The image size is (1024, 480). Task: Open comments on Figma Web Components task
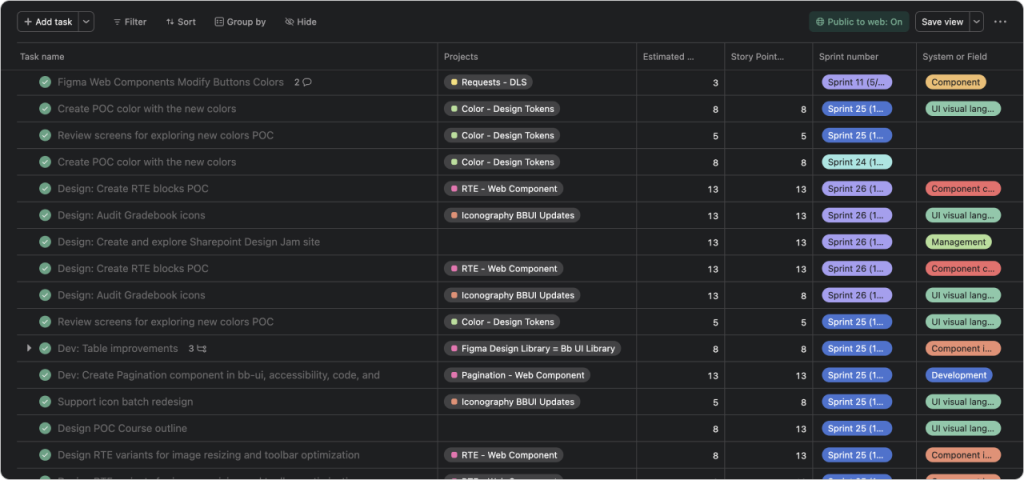[x=307, y=82]
